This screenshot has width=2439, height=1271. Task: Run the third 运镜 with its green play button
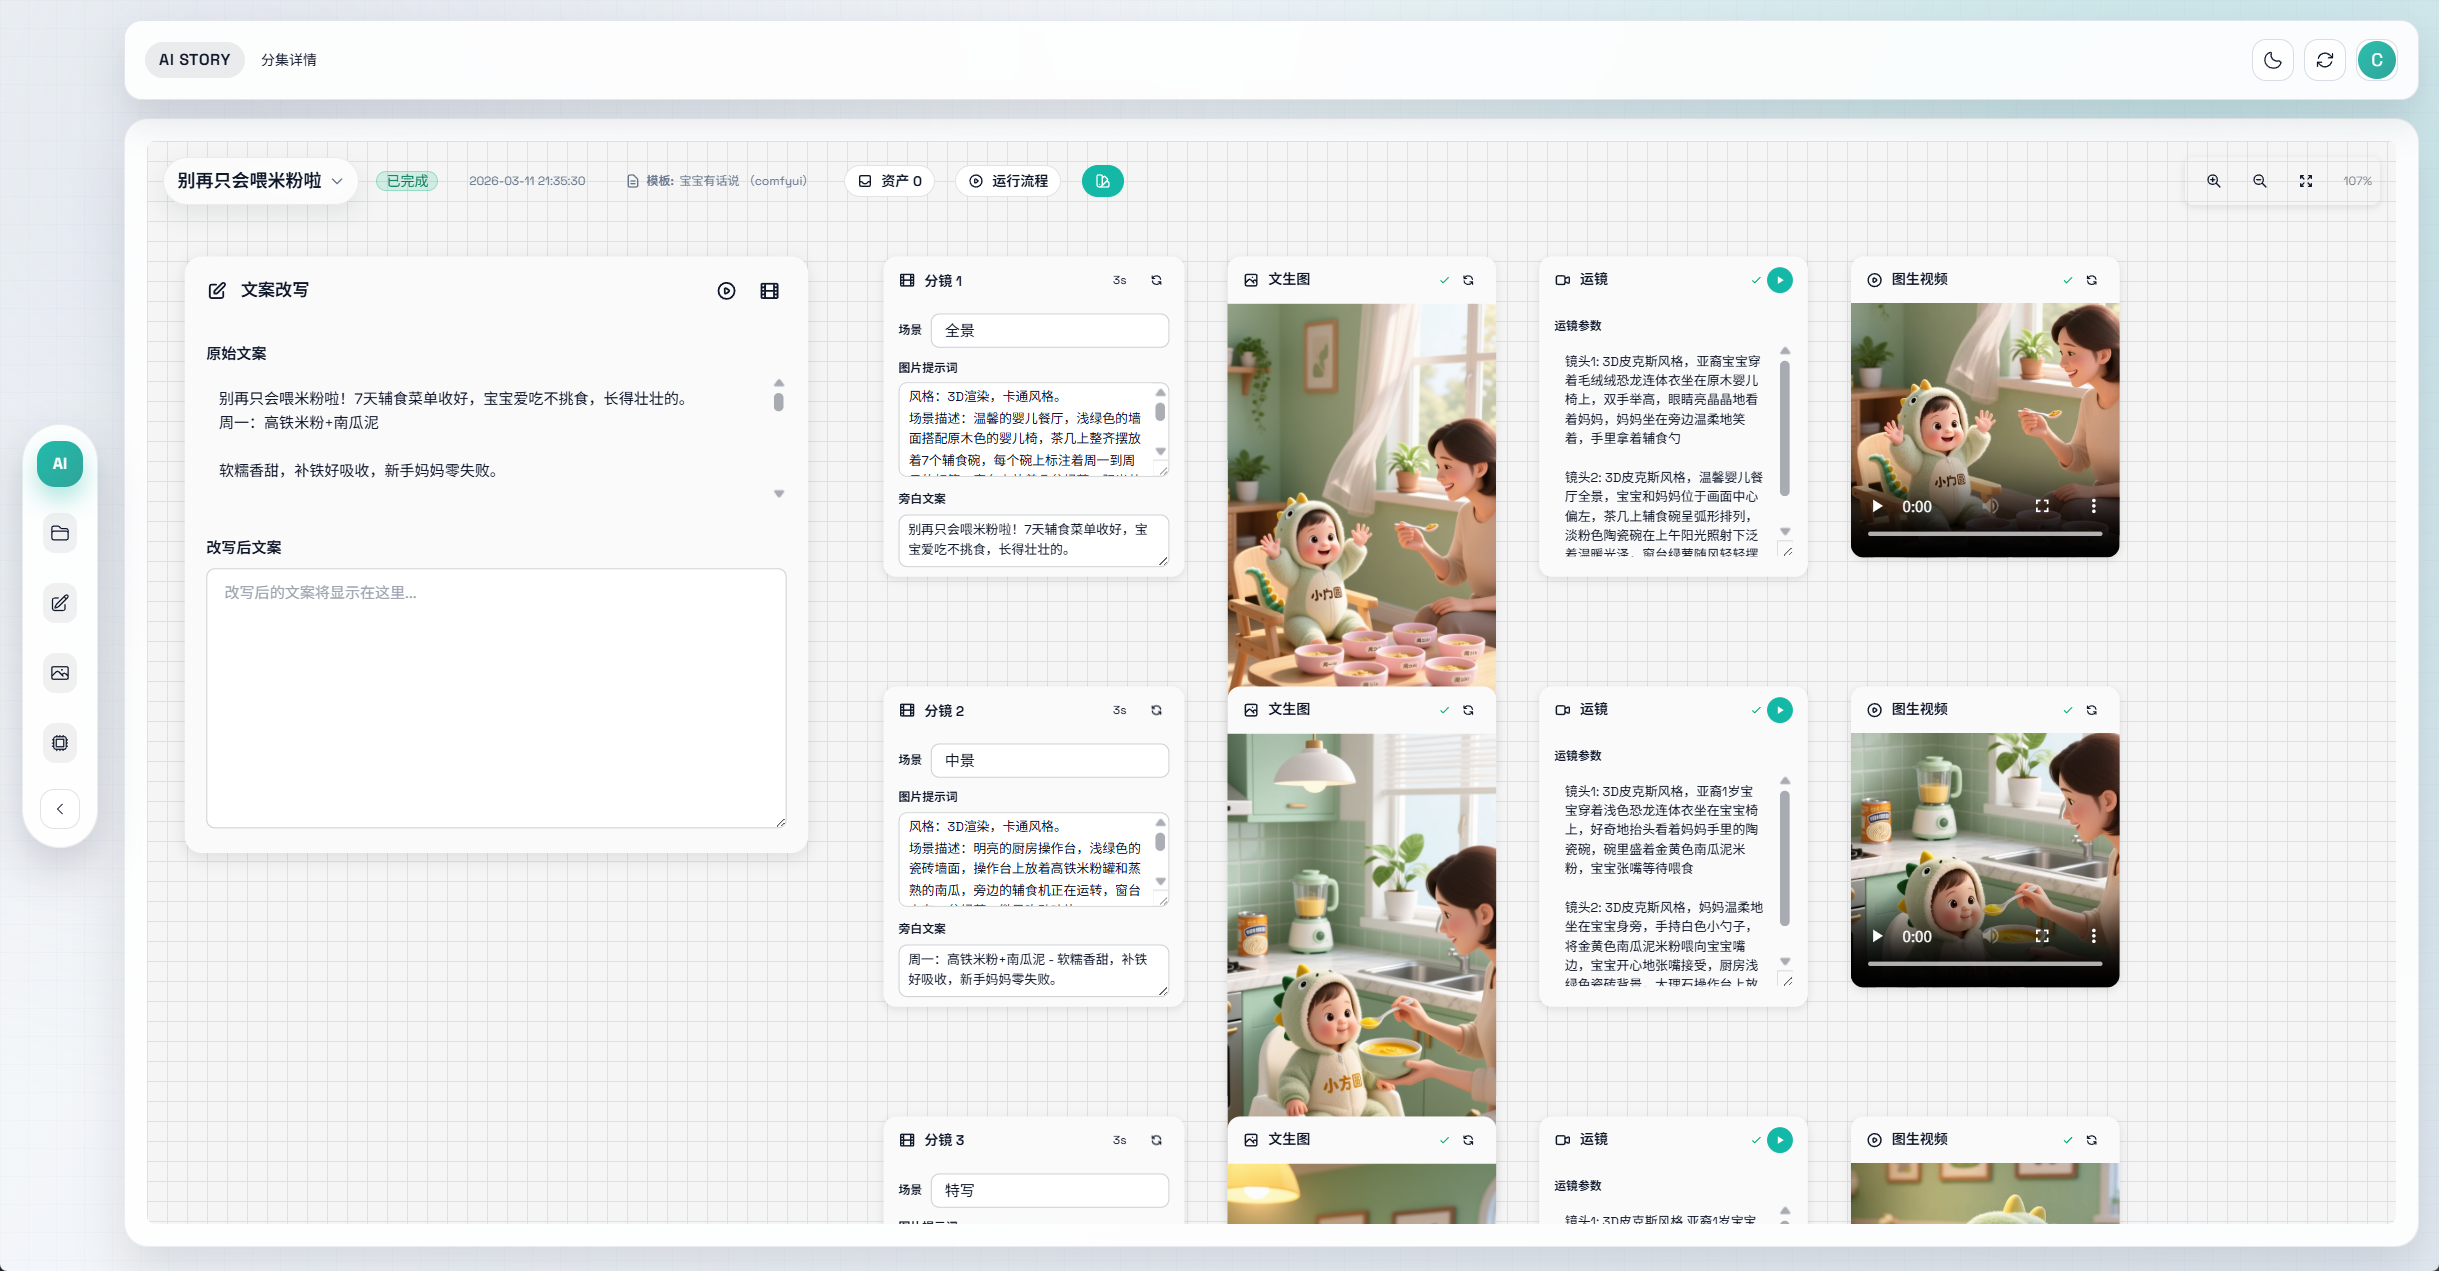(1780, 1140)
